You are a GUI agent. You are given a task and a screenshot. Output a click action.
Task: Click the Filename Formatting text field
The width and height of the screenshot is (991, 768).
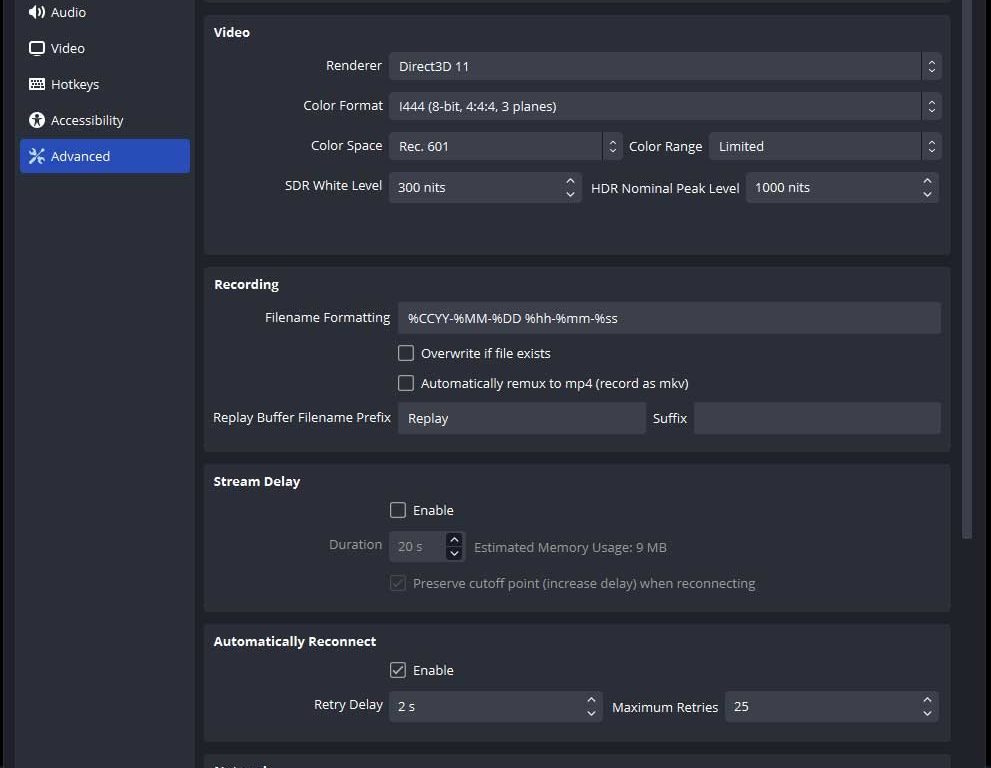pos(668,318)
